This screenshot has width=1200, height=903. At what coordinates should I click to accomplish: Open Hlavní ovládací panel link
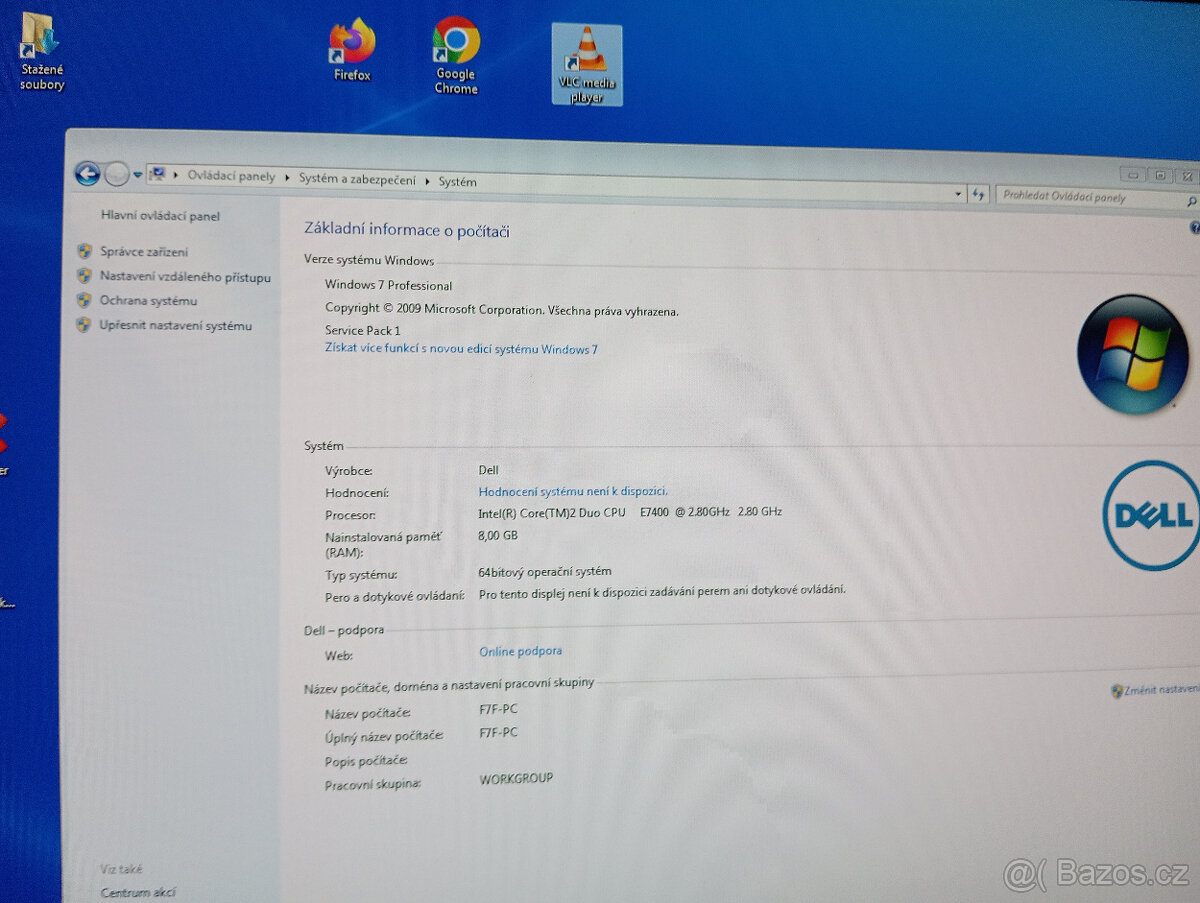point(160,216)
